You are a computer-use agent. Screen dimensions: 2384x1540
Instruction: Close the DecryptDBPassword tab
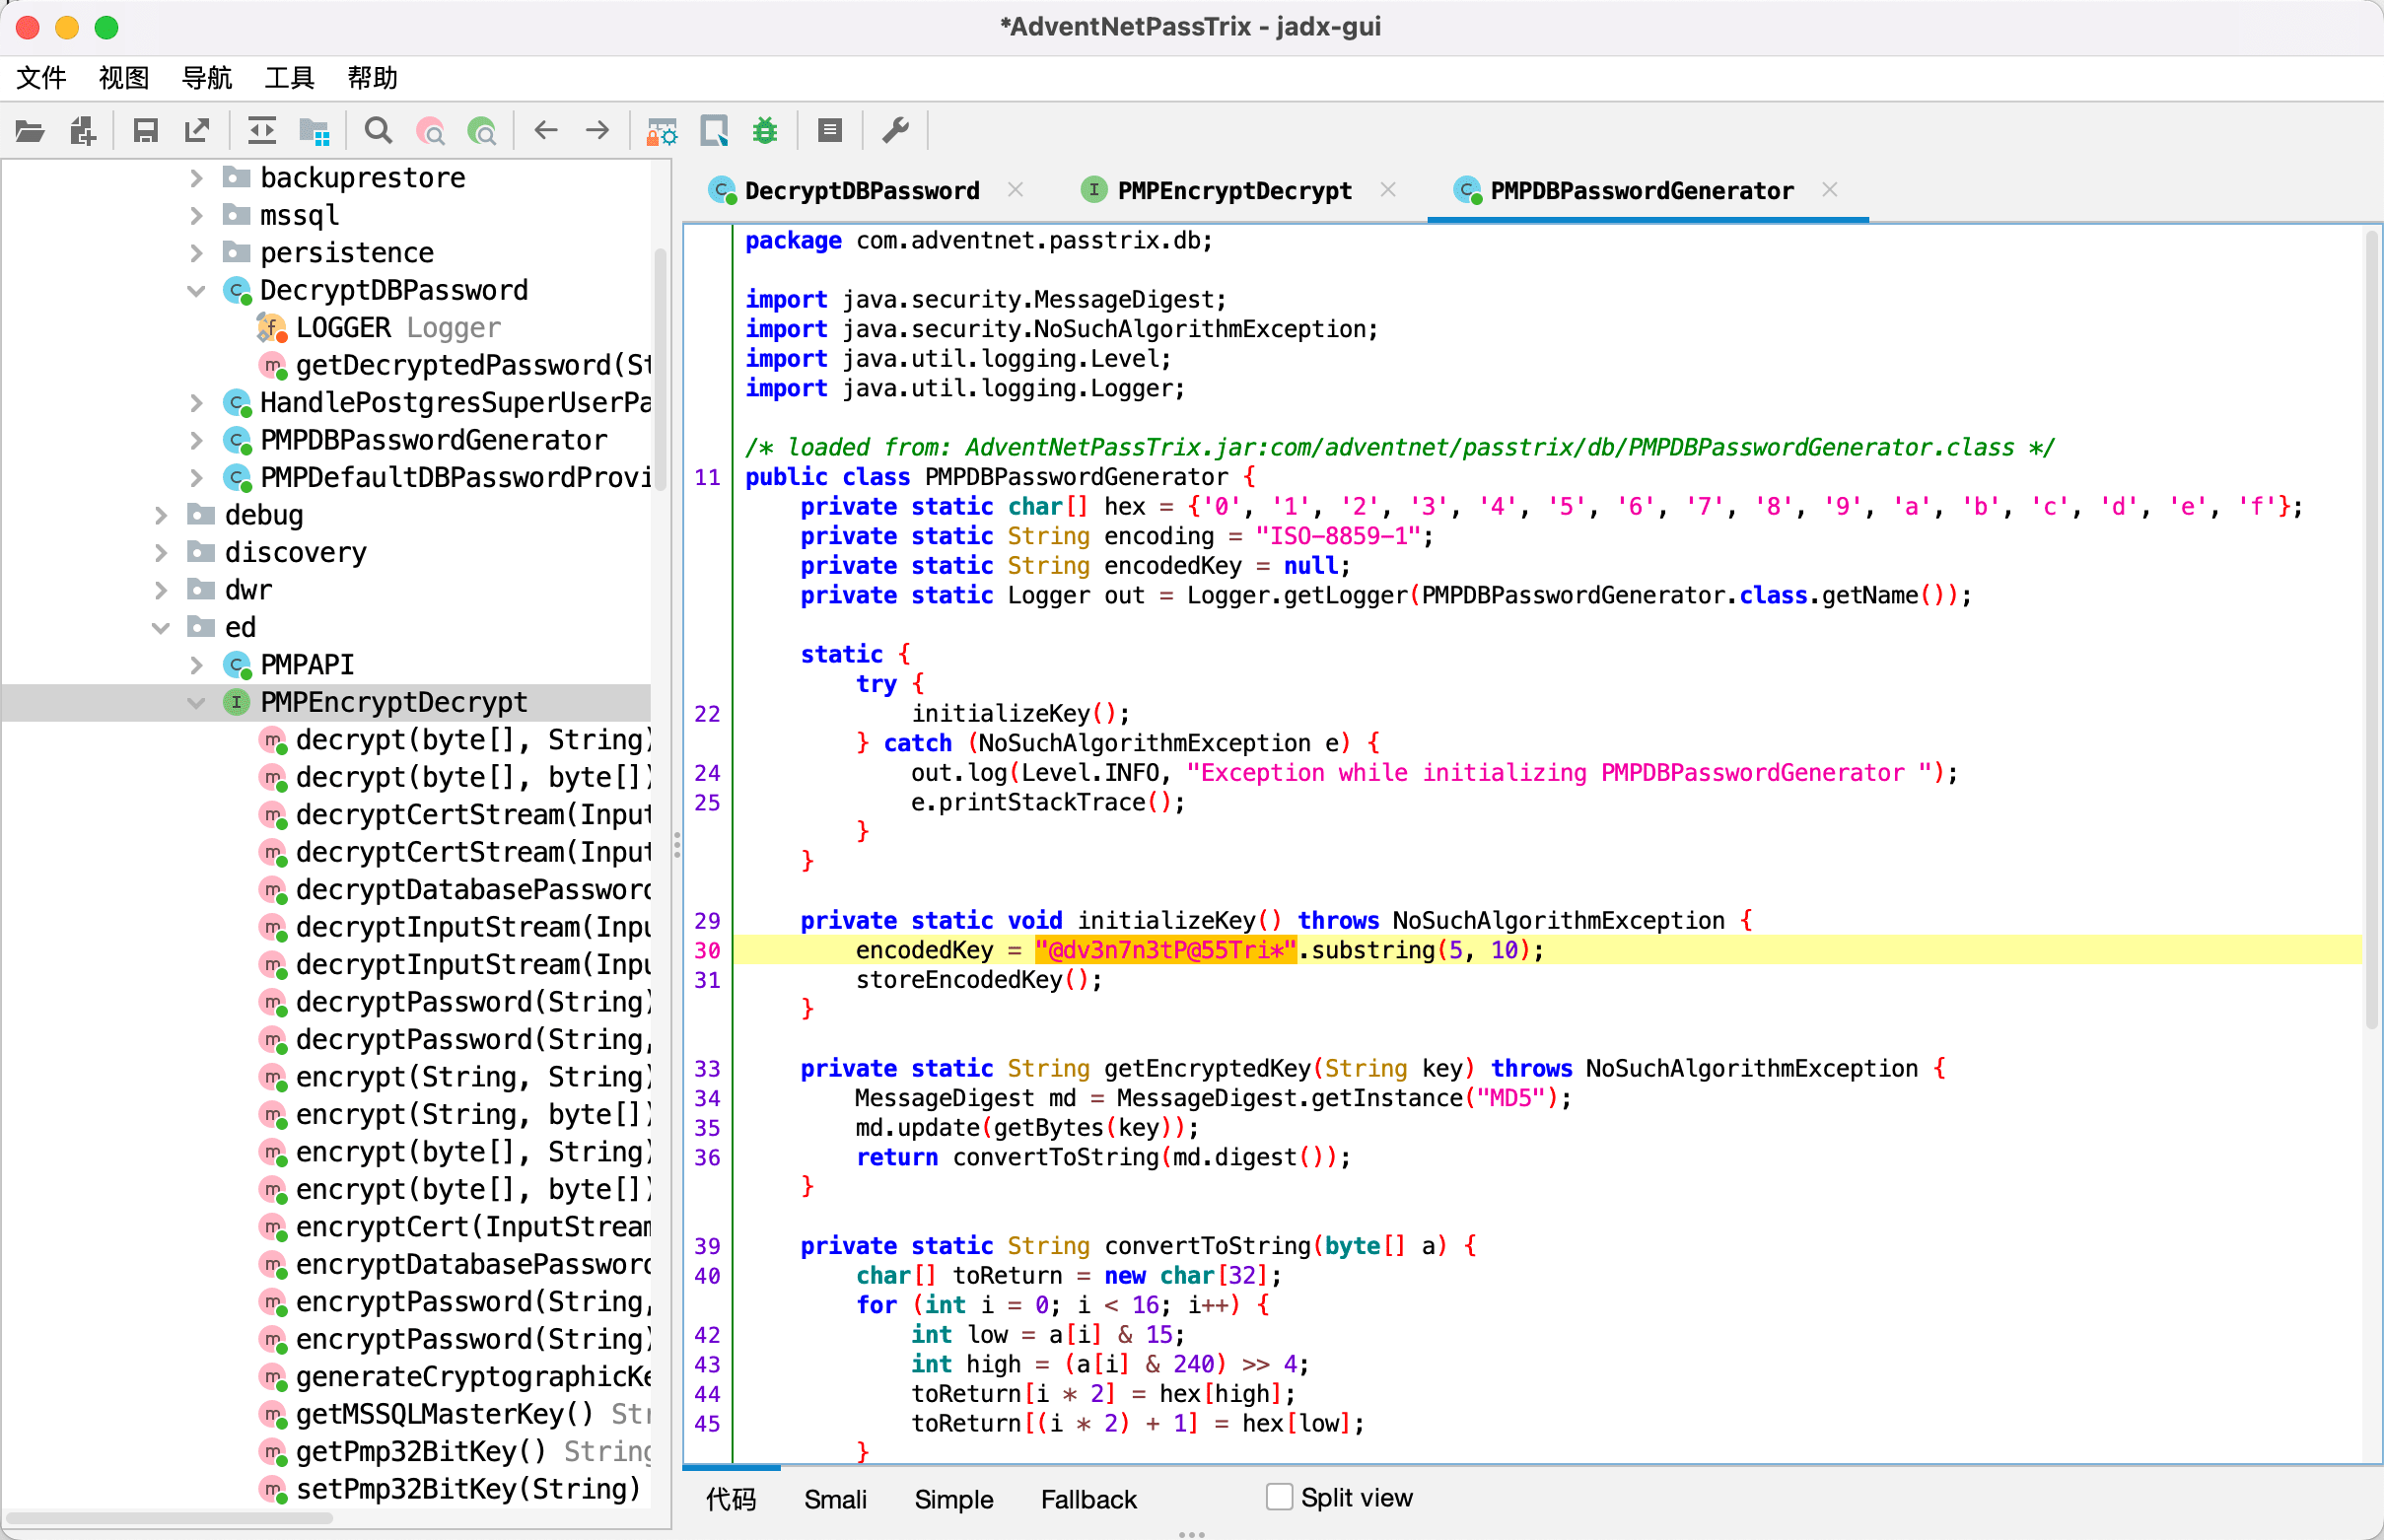(1015, 190)
